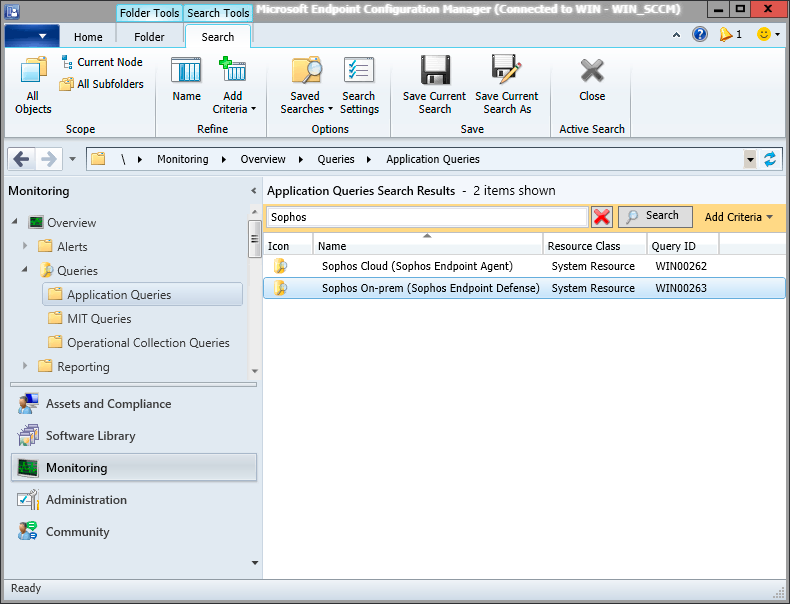Navigate back with the back arrow
The height and width of the screenshot is (604, 790).
[21, 159]
